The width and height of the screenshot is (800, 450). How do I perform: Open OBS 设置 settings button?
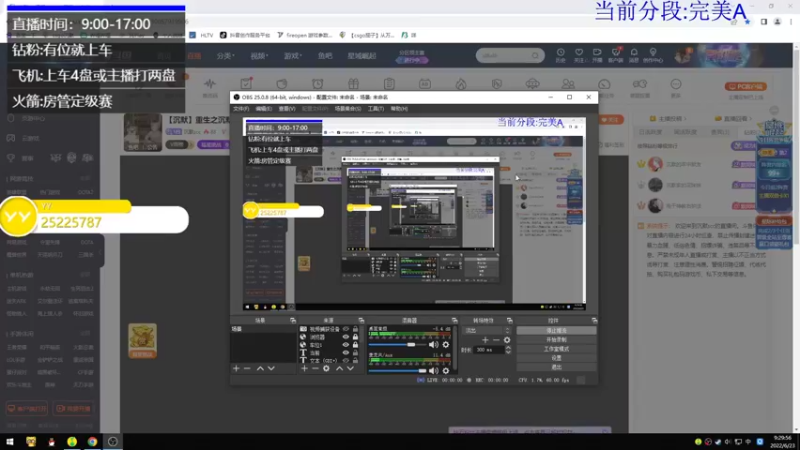click(x=556, y=358)
